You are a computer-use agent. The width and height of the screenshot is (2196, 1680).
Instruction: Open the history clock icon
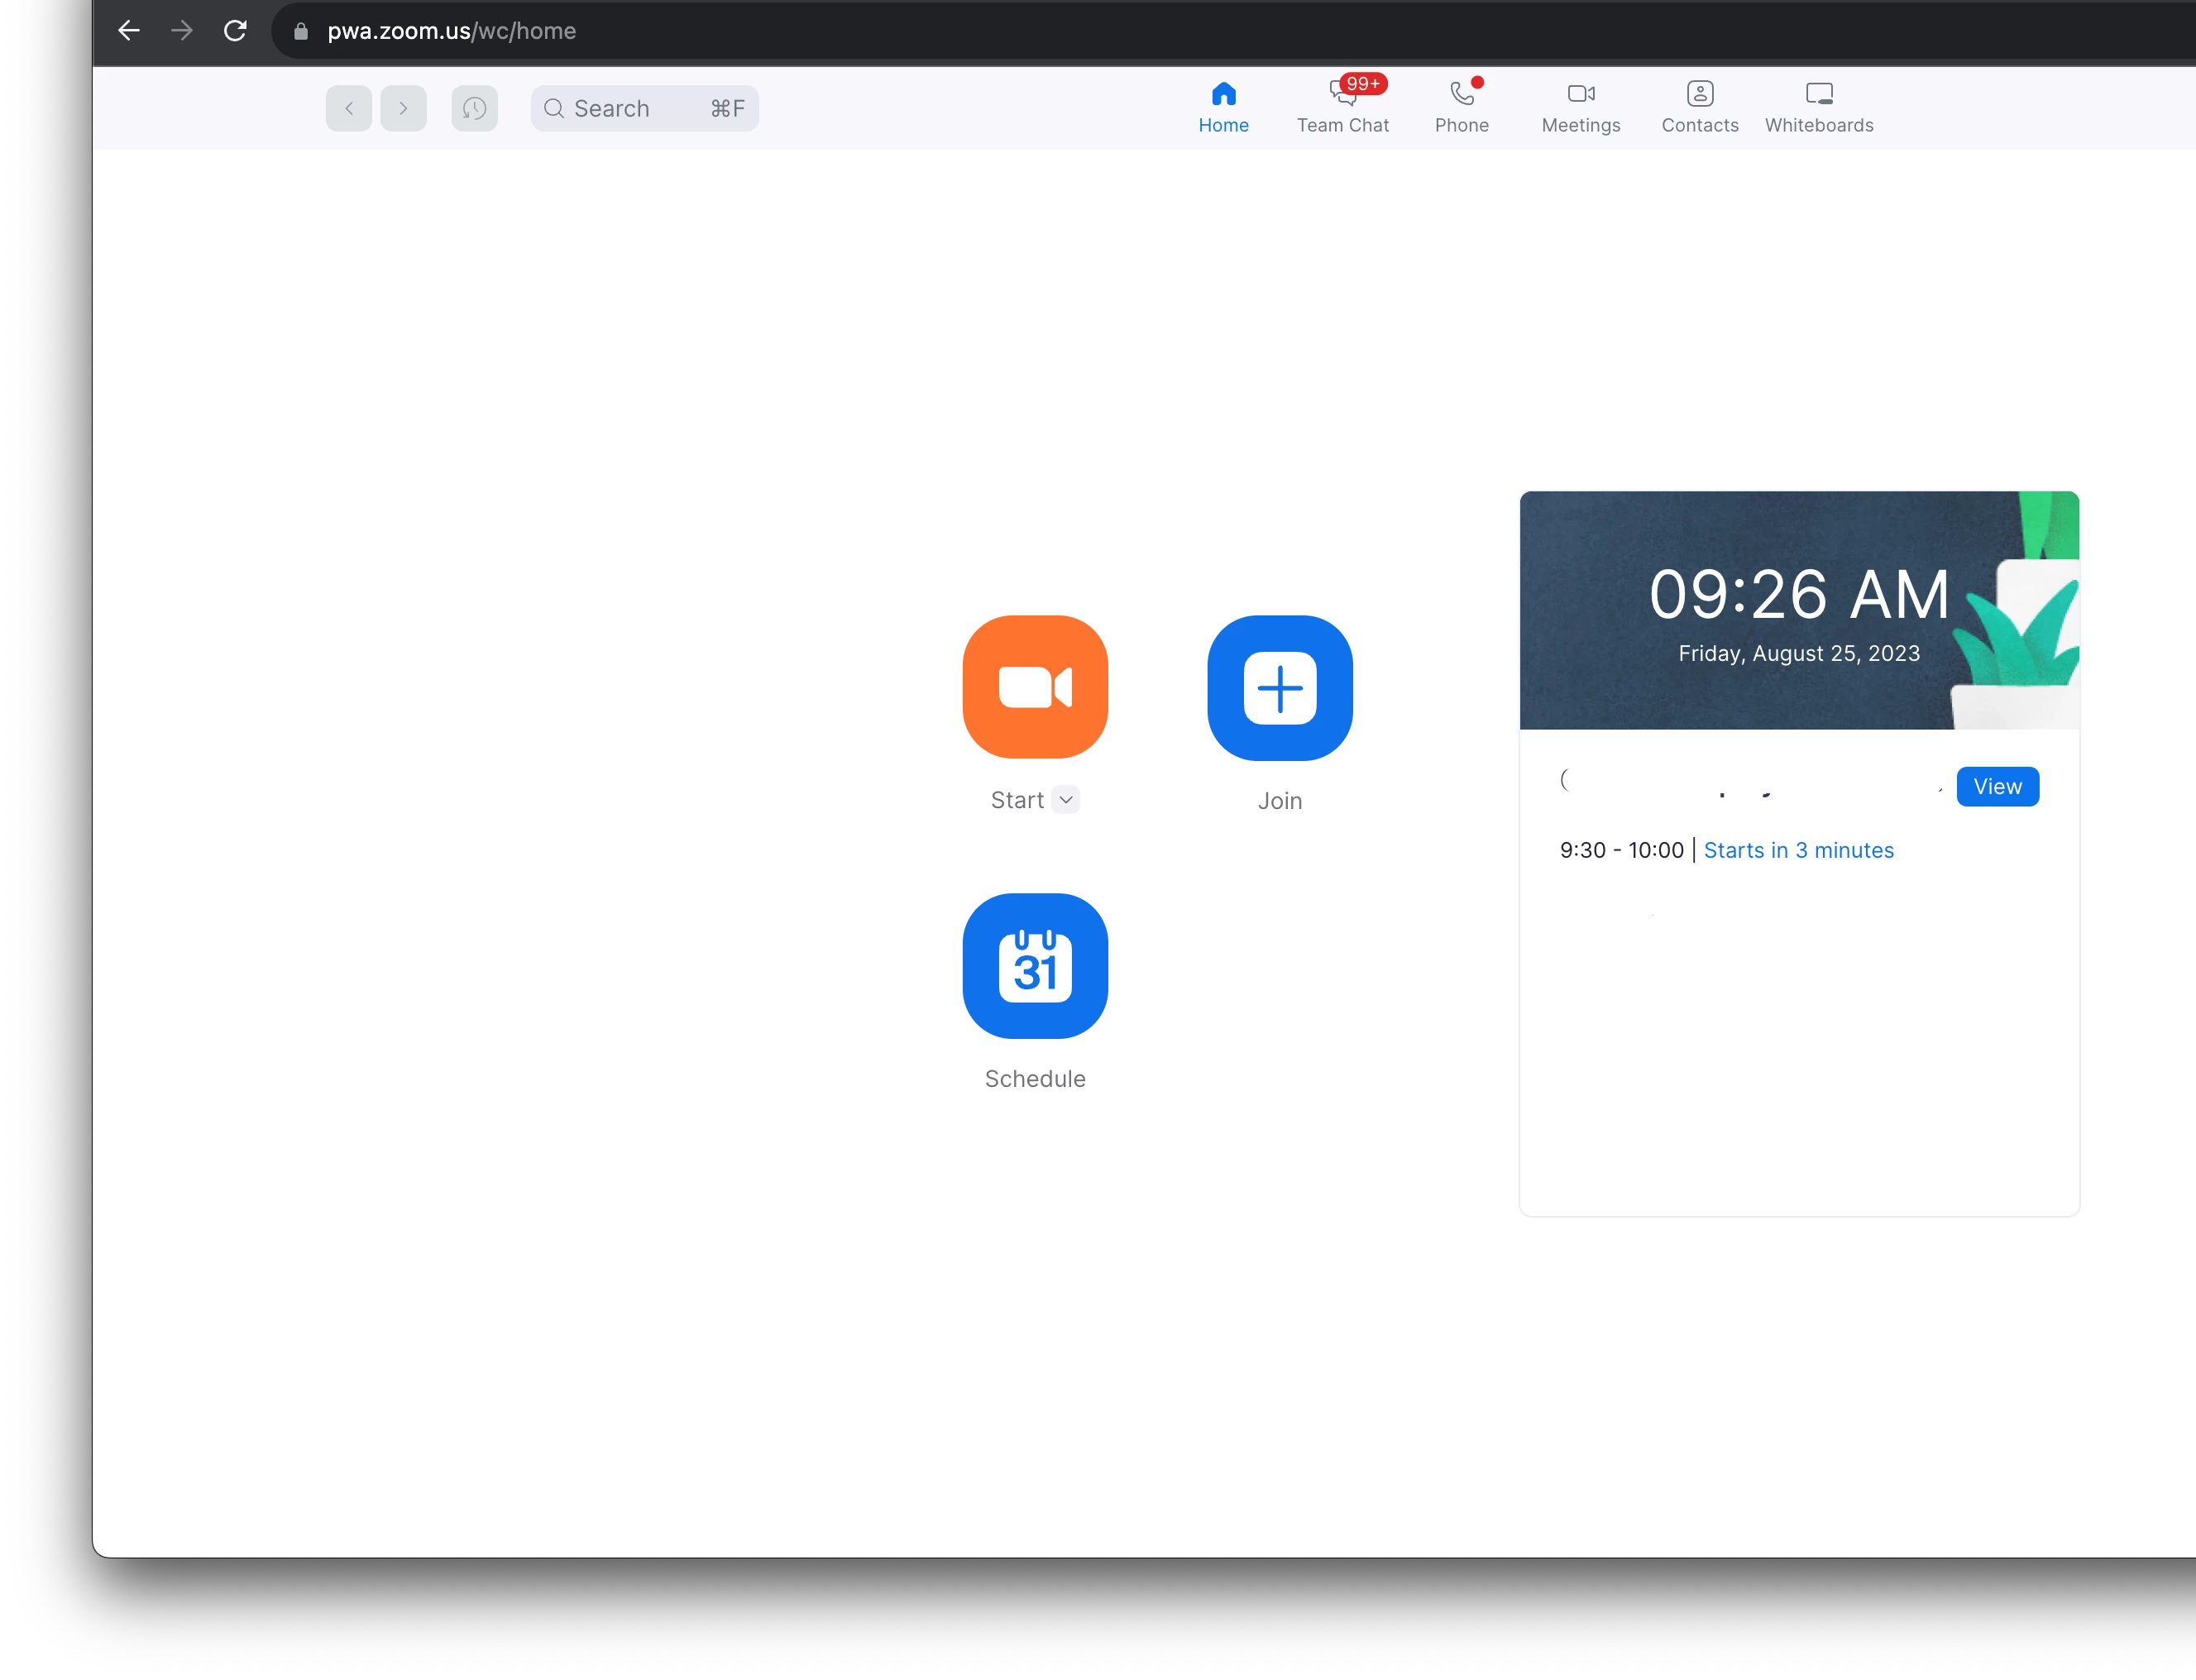(474, 108)
